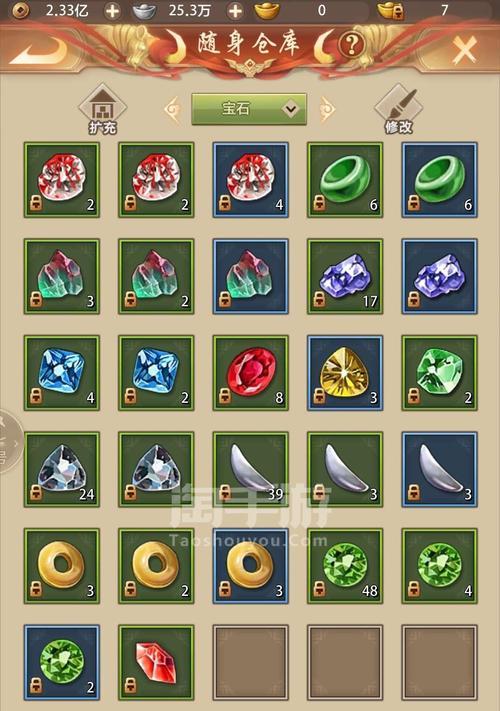Tap the 修改 brush edit icon

(x=398, y=110)
